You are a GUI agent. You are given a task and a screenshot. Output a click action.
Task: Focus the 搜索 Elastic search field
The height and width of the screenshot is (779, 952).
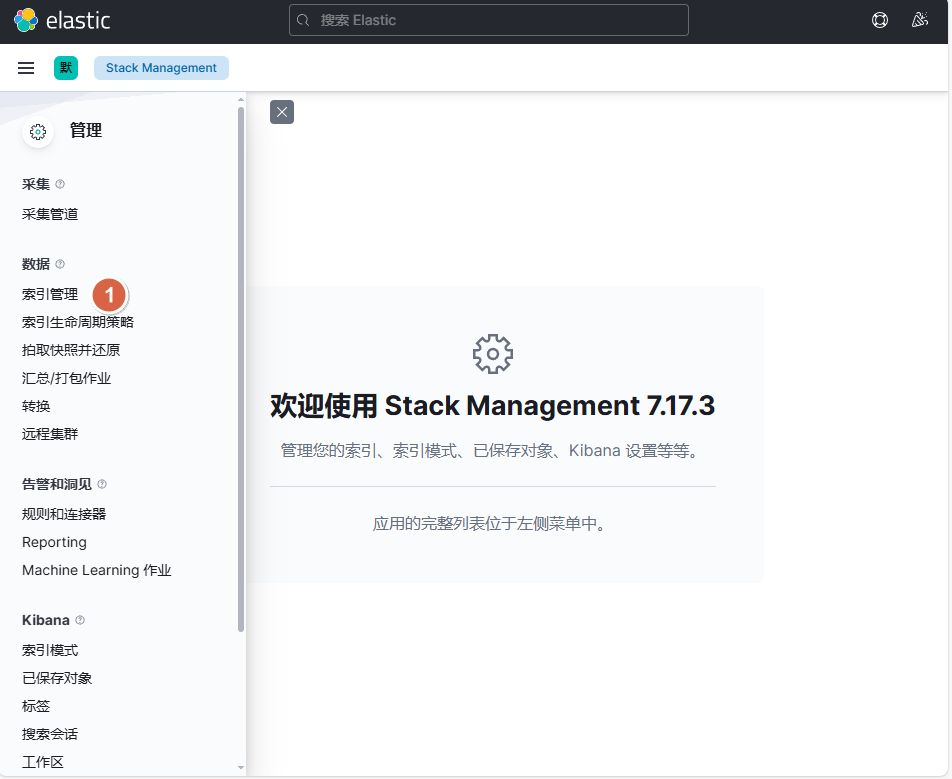click(x=489, y=21)
